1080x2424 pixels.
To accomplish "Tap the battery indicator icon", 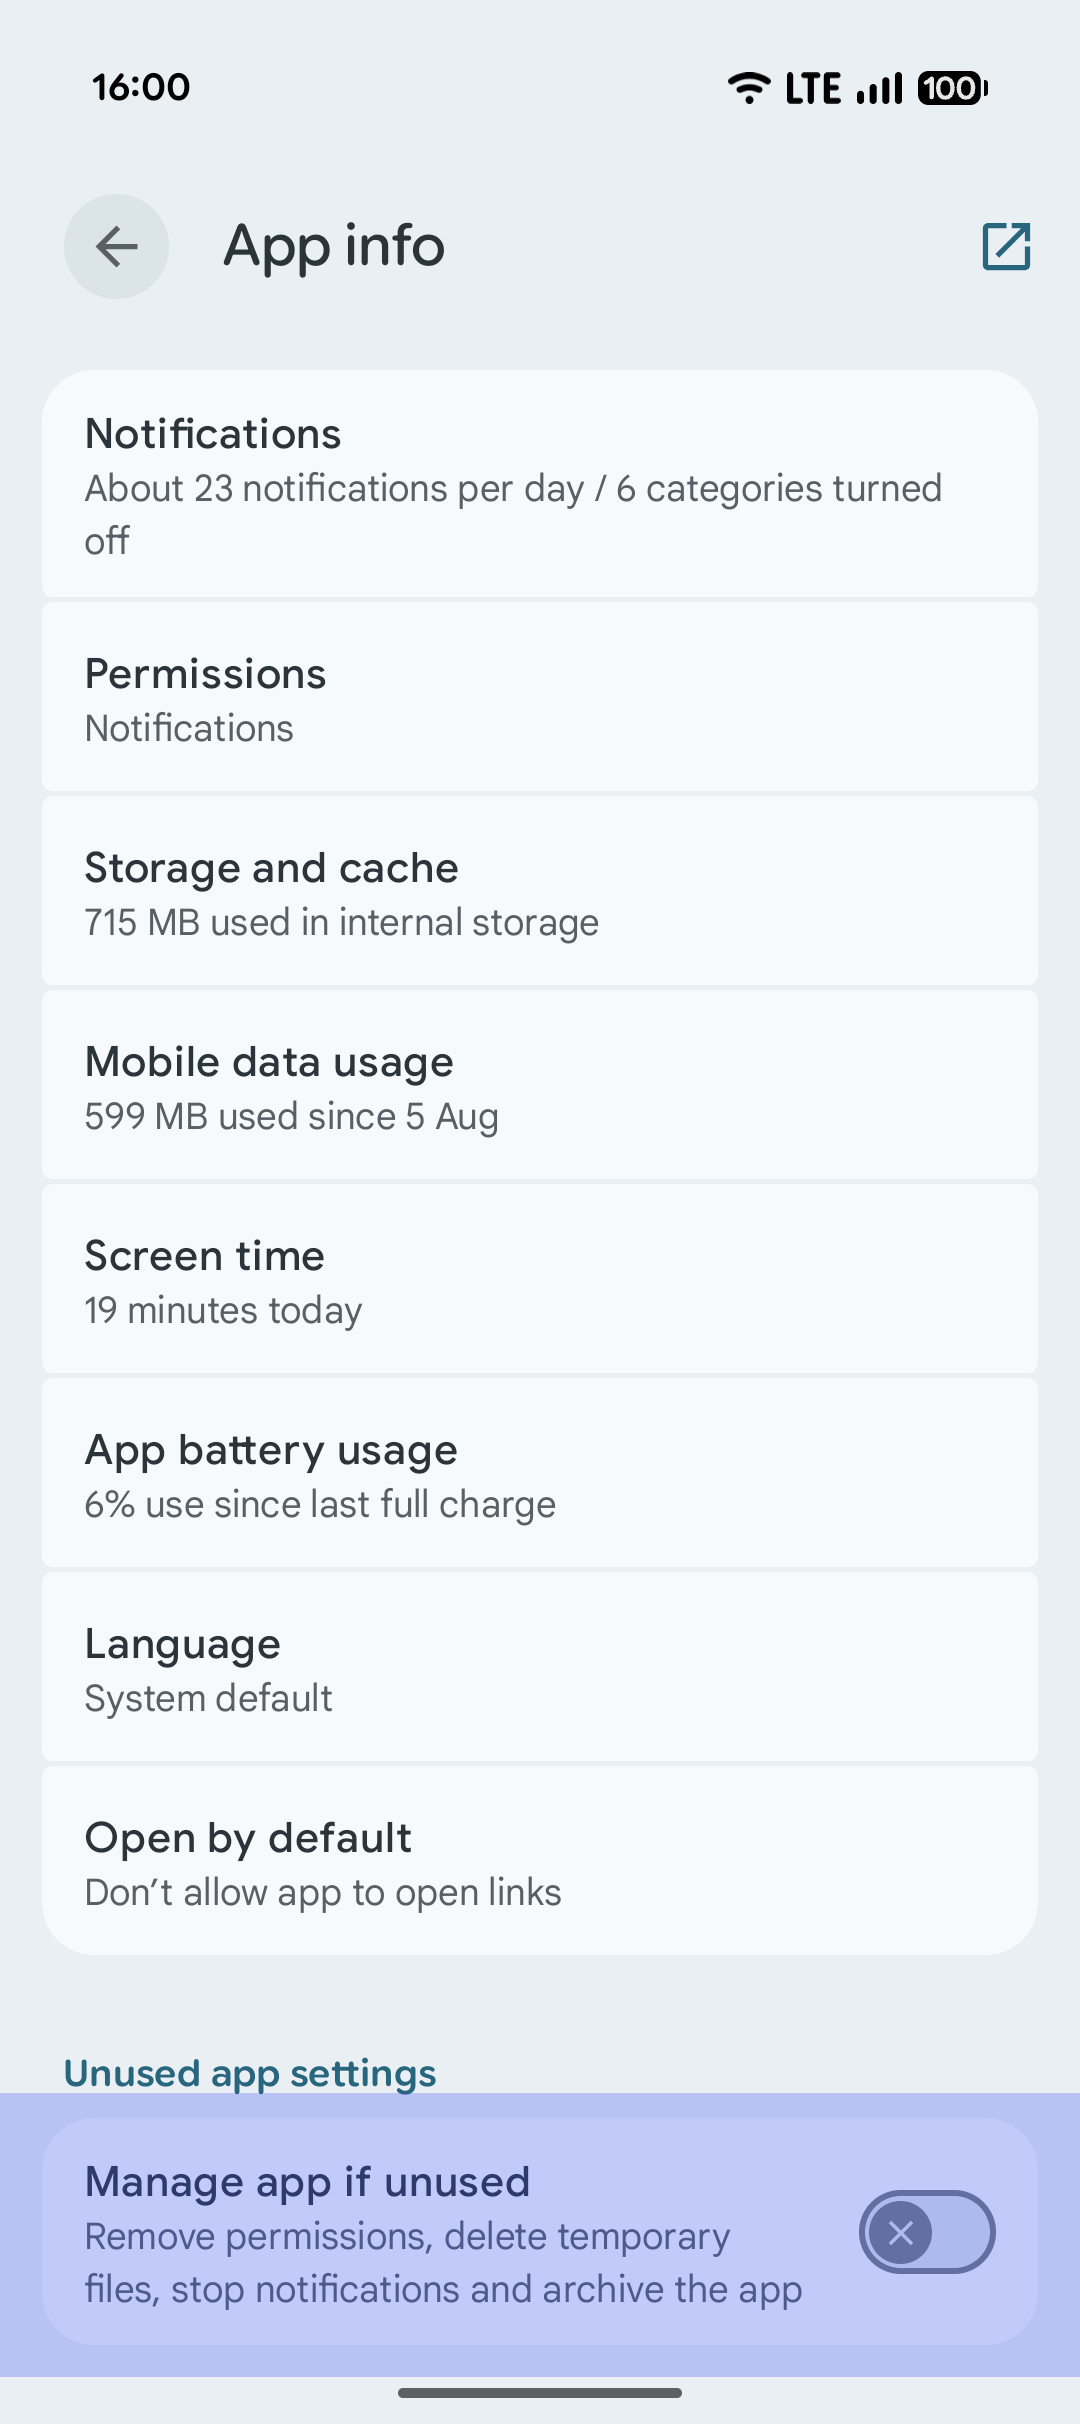I will [952, 88].
